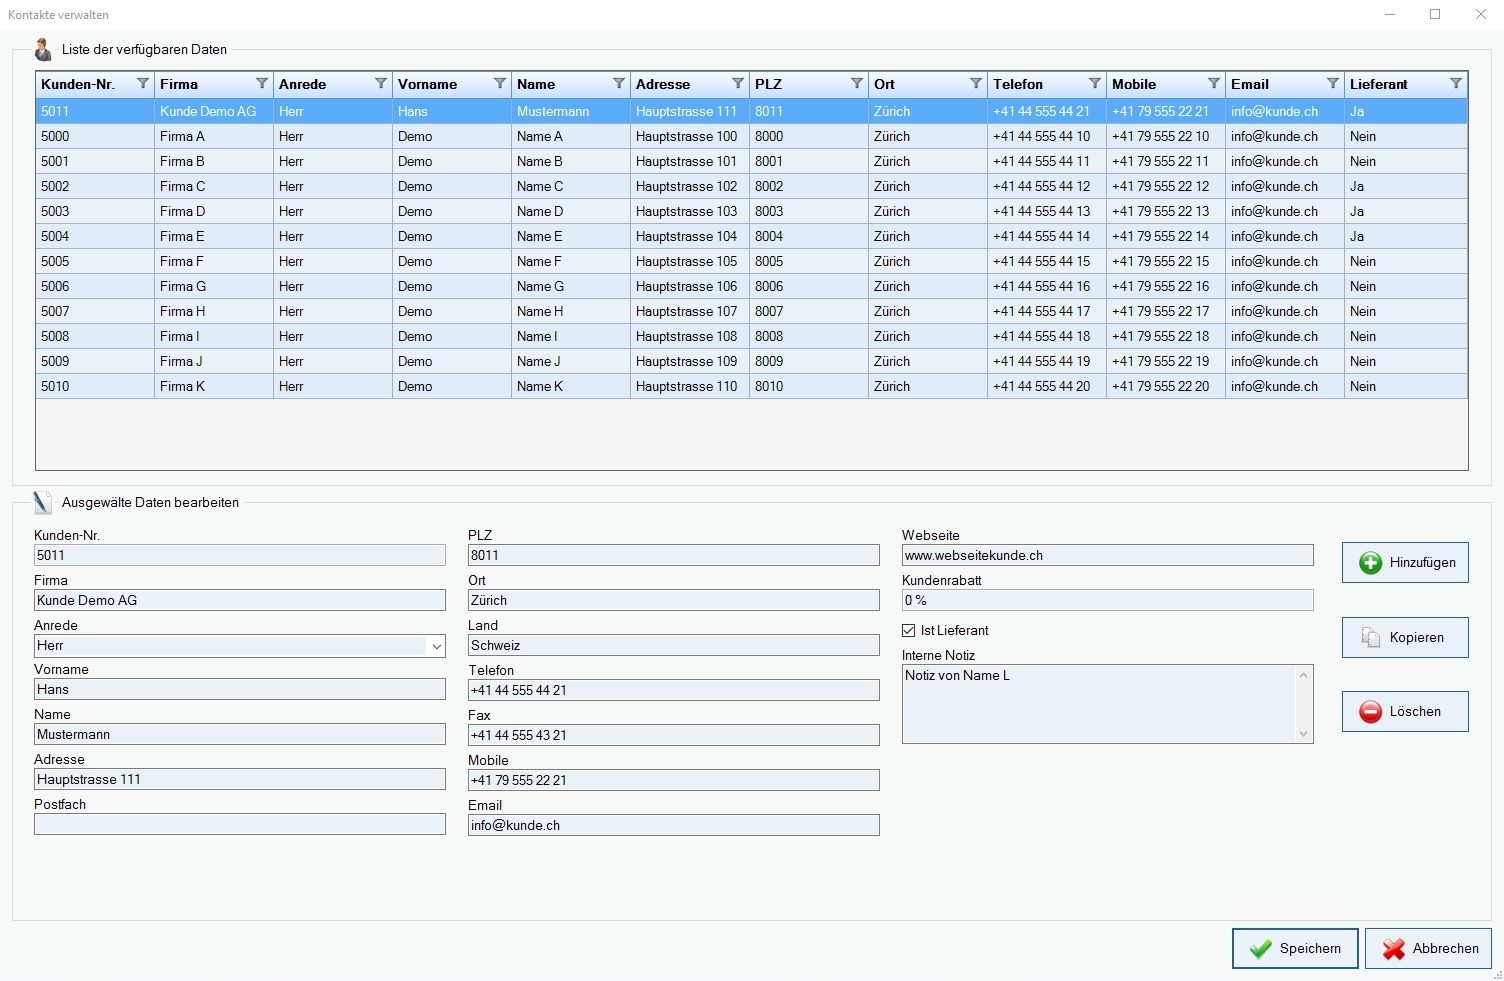Click the Email input field

674,825
